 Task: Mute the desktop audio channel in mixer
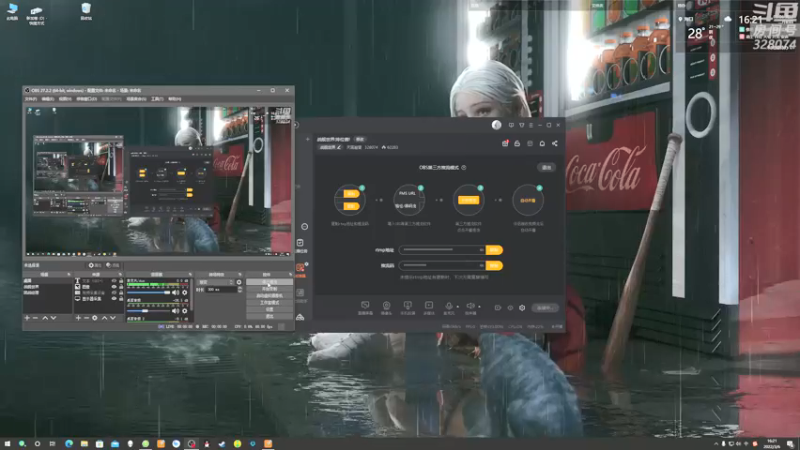(x=176, y=311)
